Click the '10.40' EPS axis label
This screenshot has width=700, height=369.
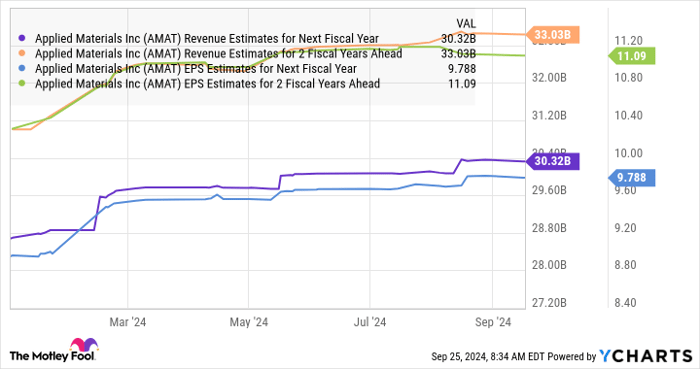(629, 116)
